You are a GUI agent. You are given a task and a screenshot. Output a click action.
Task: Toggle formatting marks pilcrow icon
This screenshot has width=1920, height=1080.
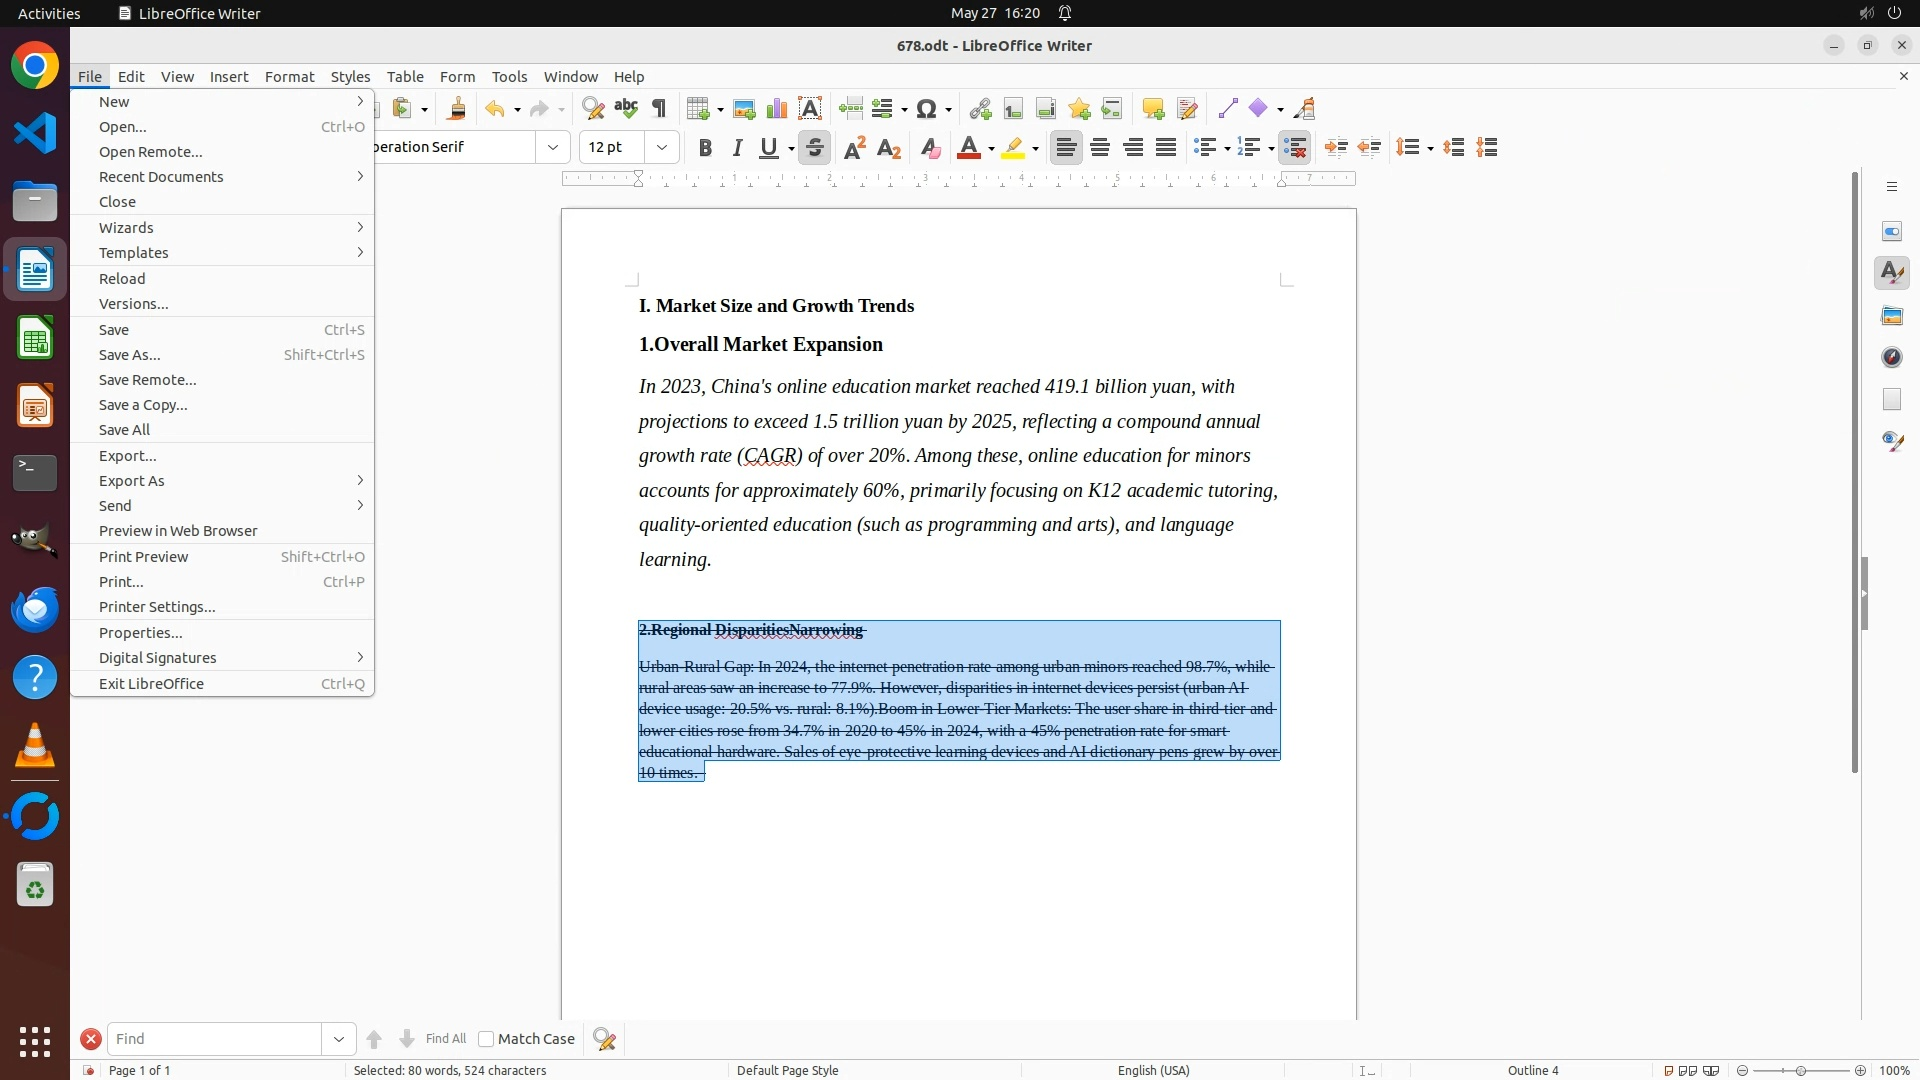(659, 109)
